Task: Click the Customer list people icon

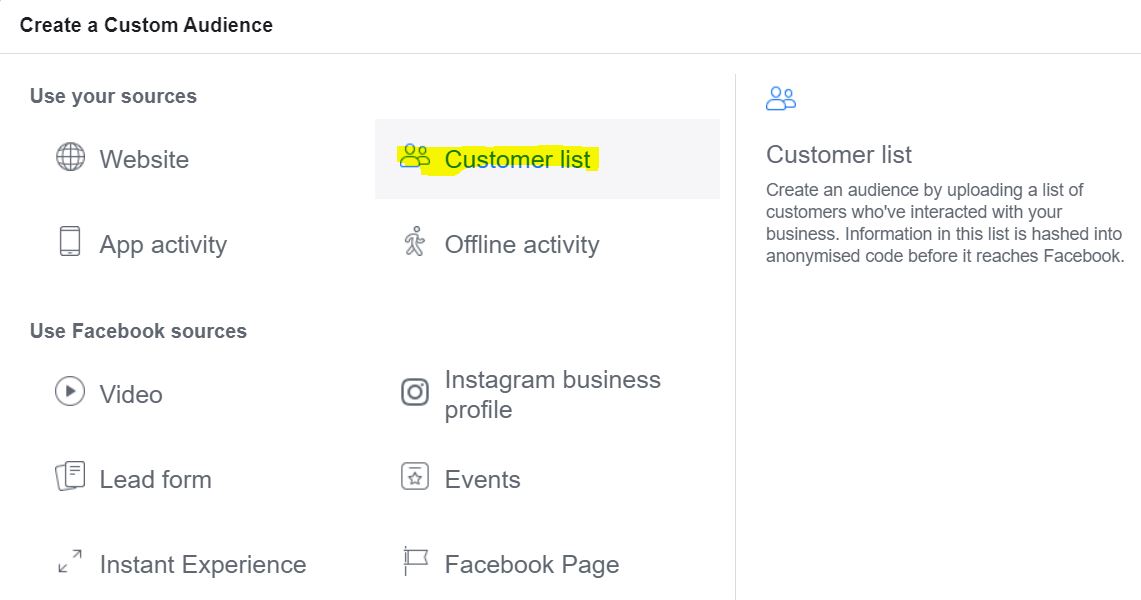Action: coord(414,156)
